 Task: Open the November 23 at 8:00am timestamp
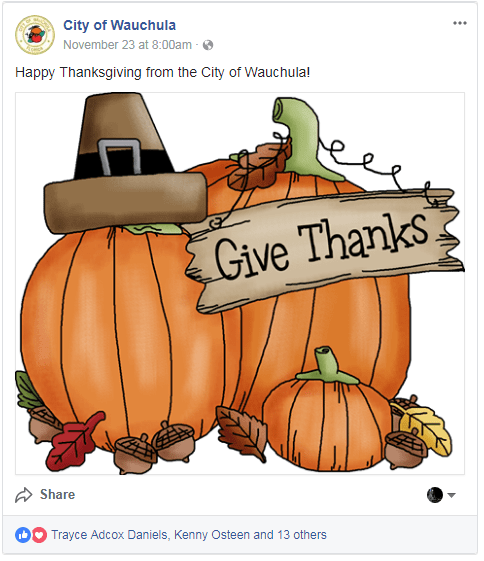(127, 45)
